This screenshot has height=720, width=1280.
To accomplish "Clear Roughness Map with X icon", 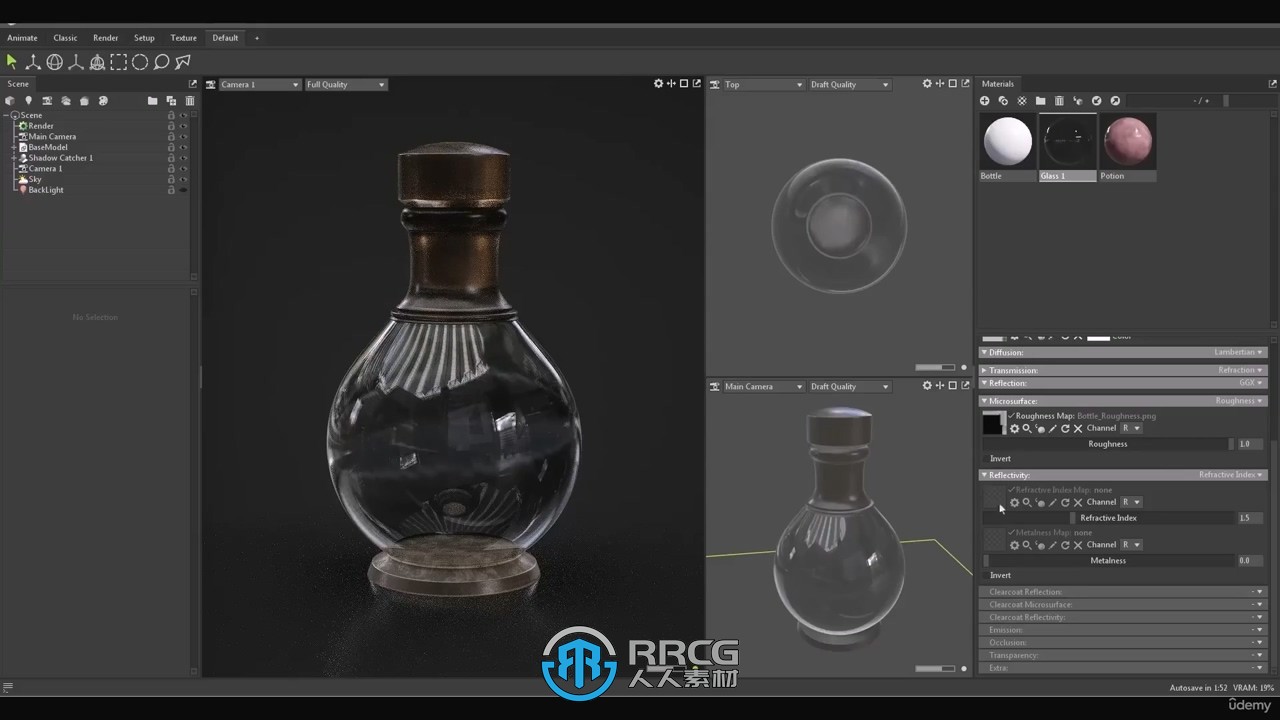I will (1077, 429).
